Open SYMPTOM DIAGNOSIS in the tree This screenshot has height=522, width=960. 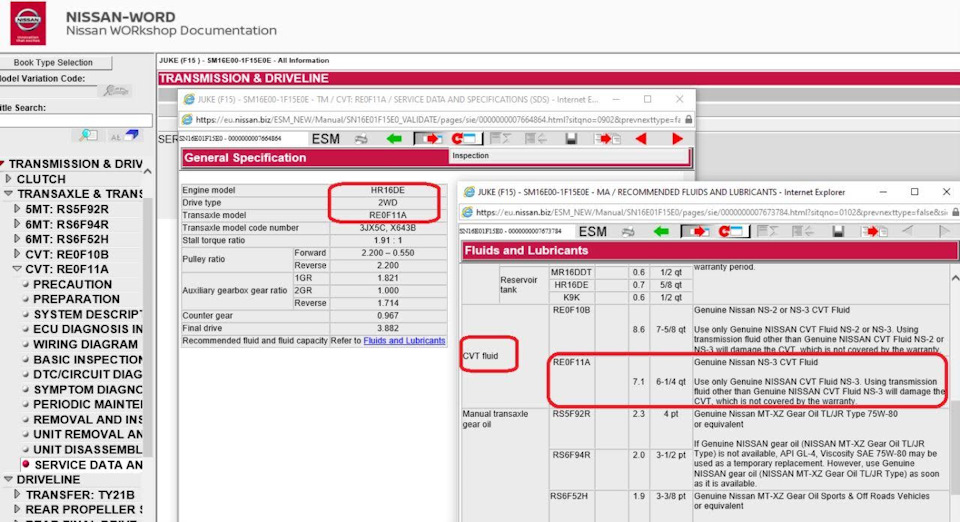coord(88,390)
